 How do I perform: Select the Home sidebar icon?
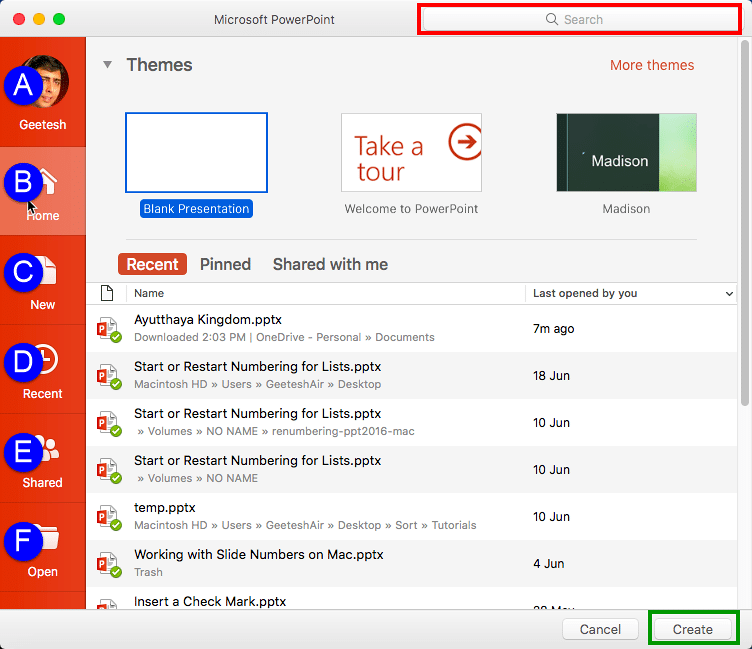[x=45, y=183]
